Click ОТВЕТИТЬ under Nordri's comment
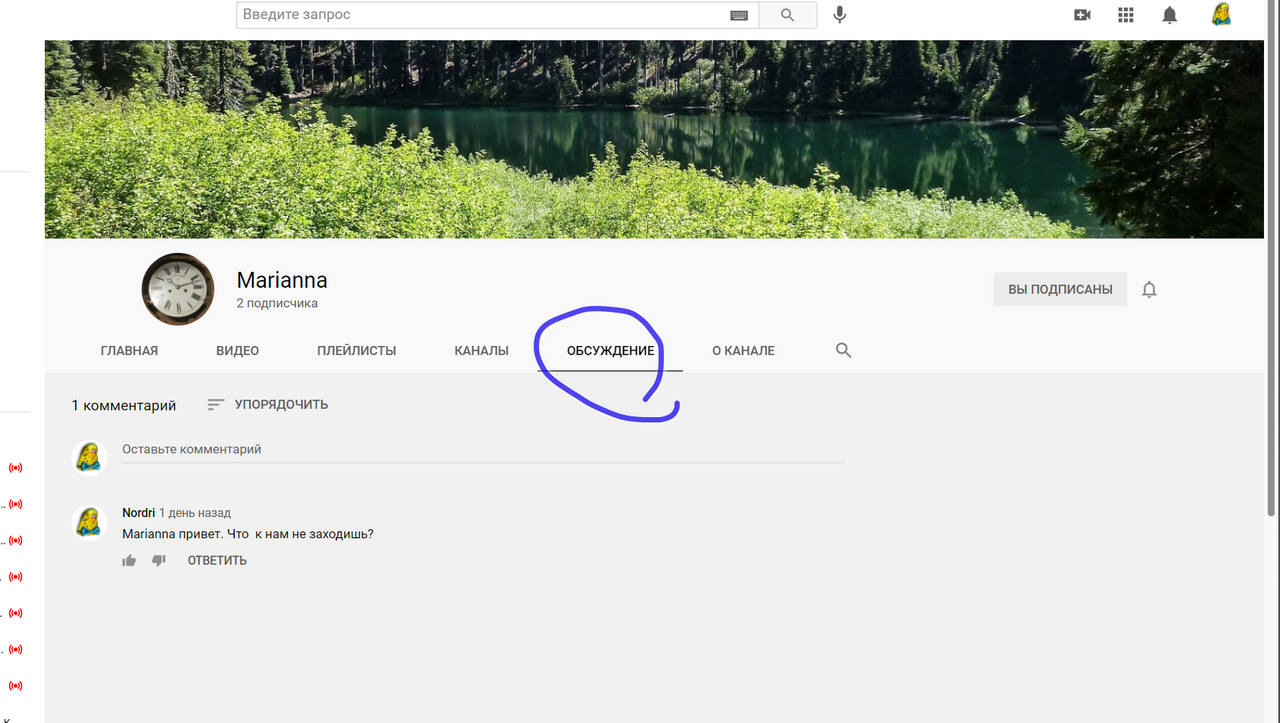Image resolution: width=1280 pixels, height=723 pixels. 217,561
